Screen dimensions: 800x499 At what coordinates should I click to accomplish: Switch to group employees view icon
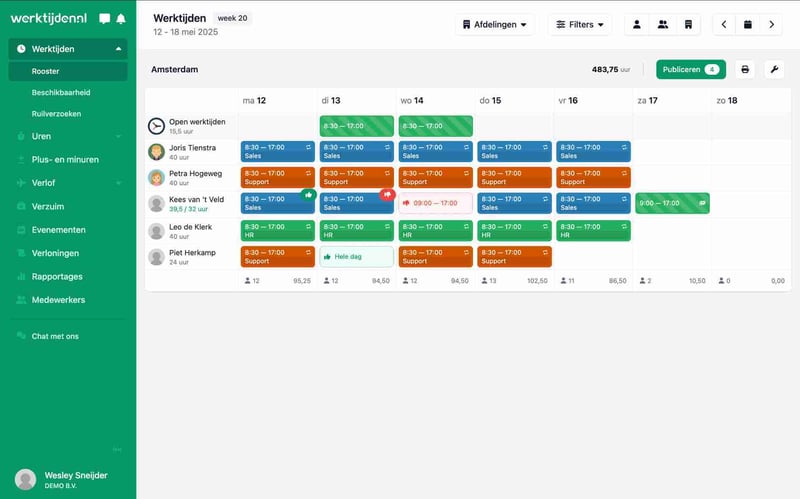tap(662, 24)
